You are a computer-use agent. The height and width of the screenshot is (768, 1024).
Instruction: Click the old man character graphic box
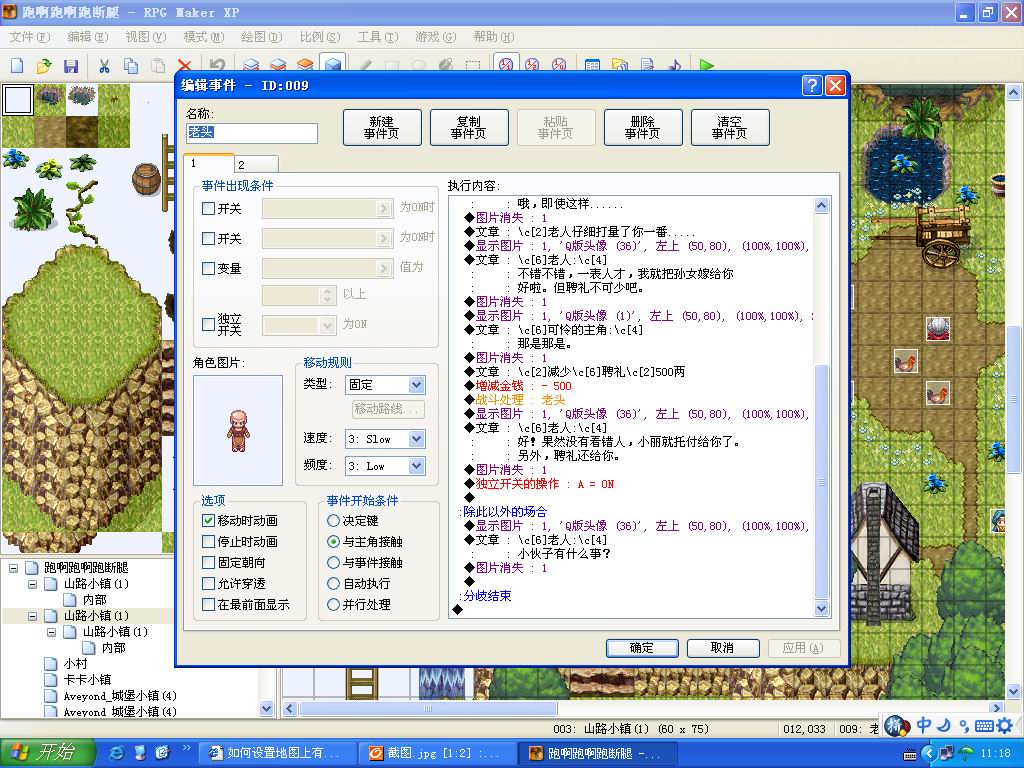pos(238,430)
